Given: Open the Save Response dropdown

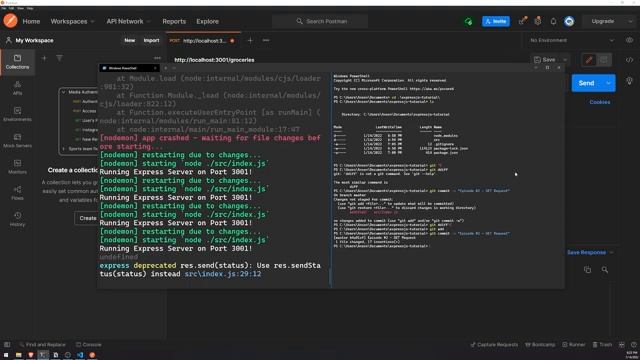Looking at the screenshot, I should coord(590,252).
